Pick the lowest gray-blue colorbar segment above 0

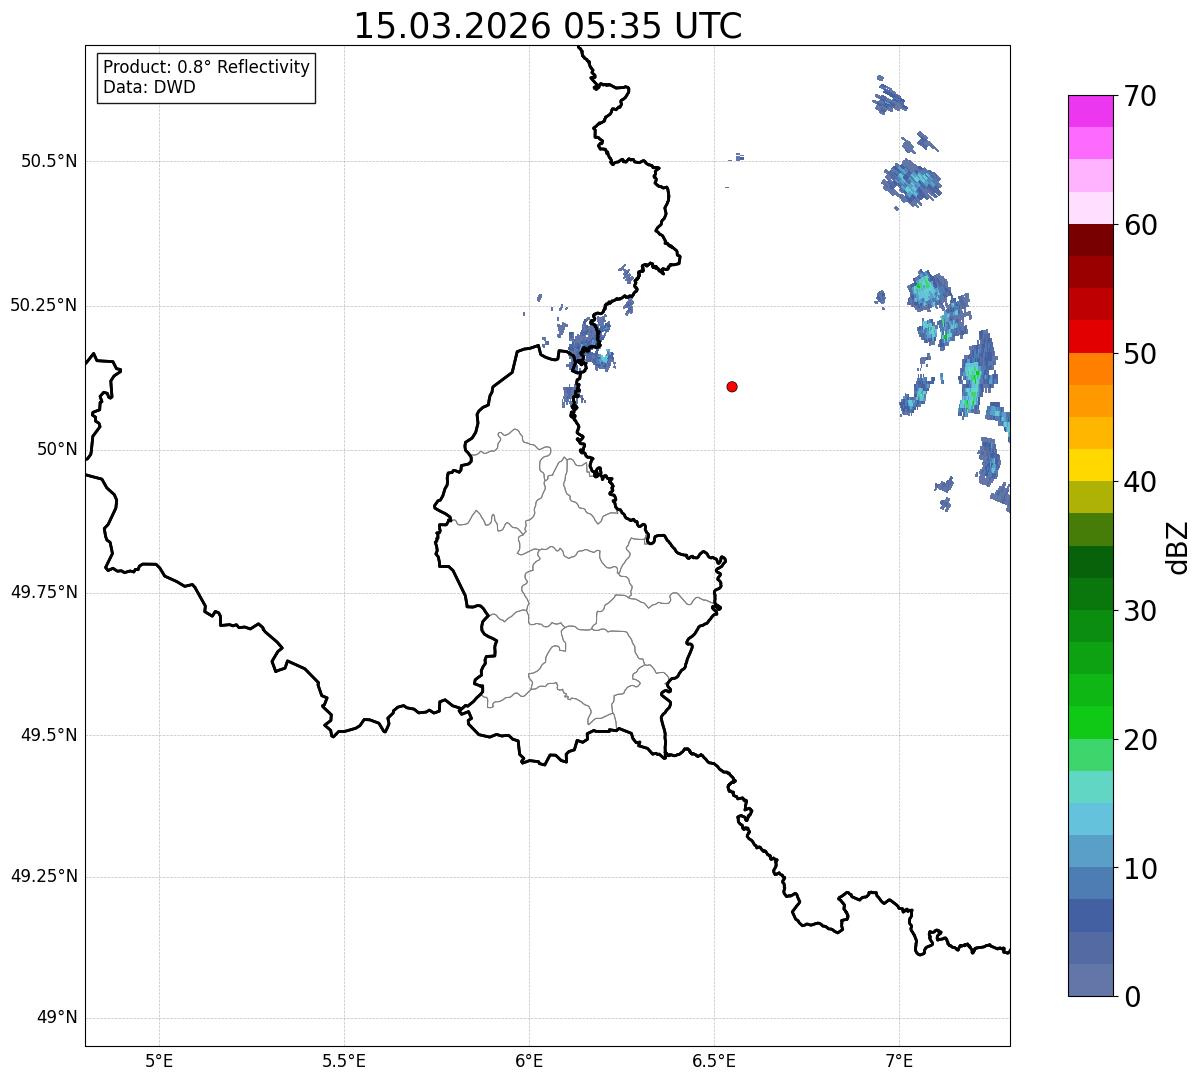(x=1090, y=980)
